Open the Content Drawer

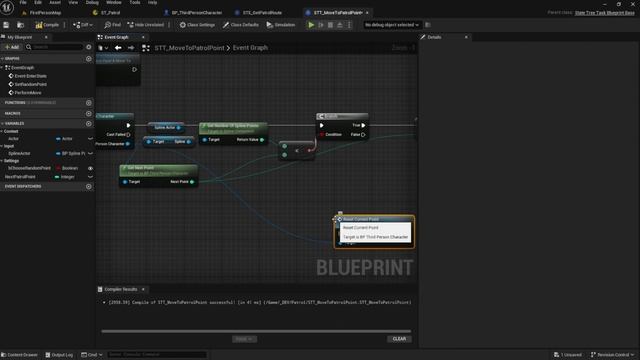coord(19,355)
